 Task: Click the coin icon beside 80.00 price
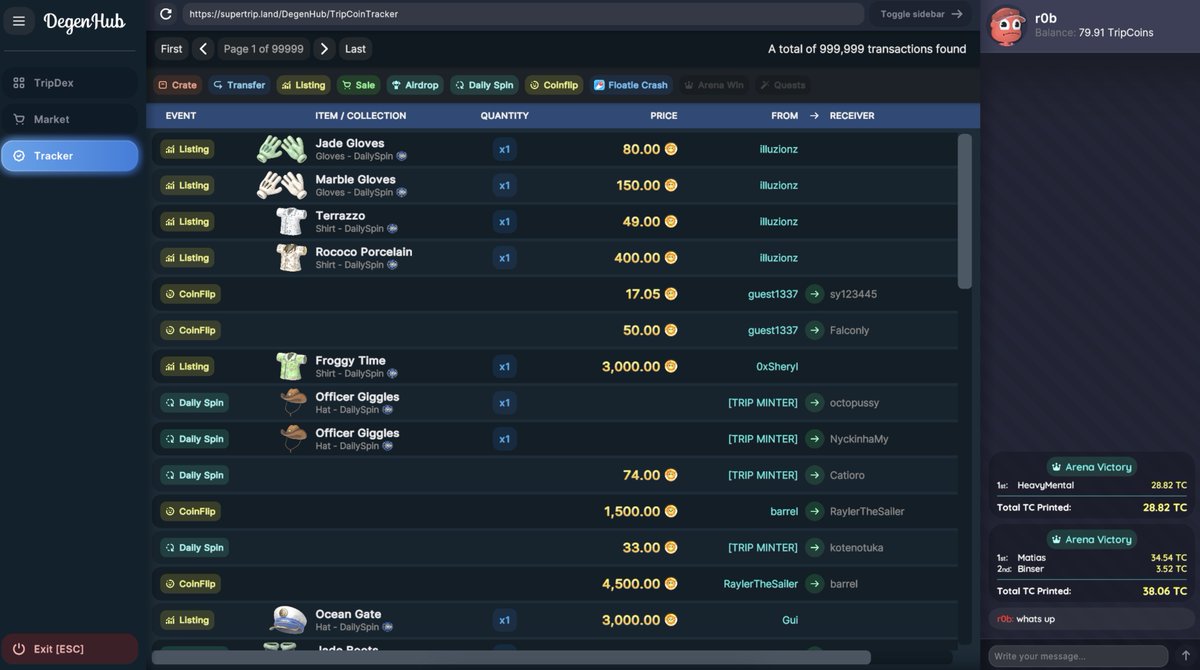(x=671, y=149)
